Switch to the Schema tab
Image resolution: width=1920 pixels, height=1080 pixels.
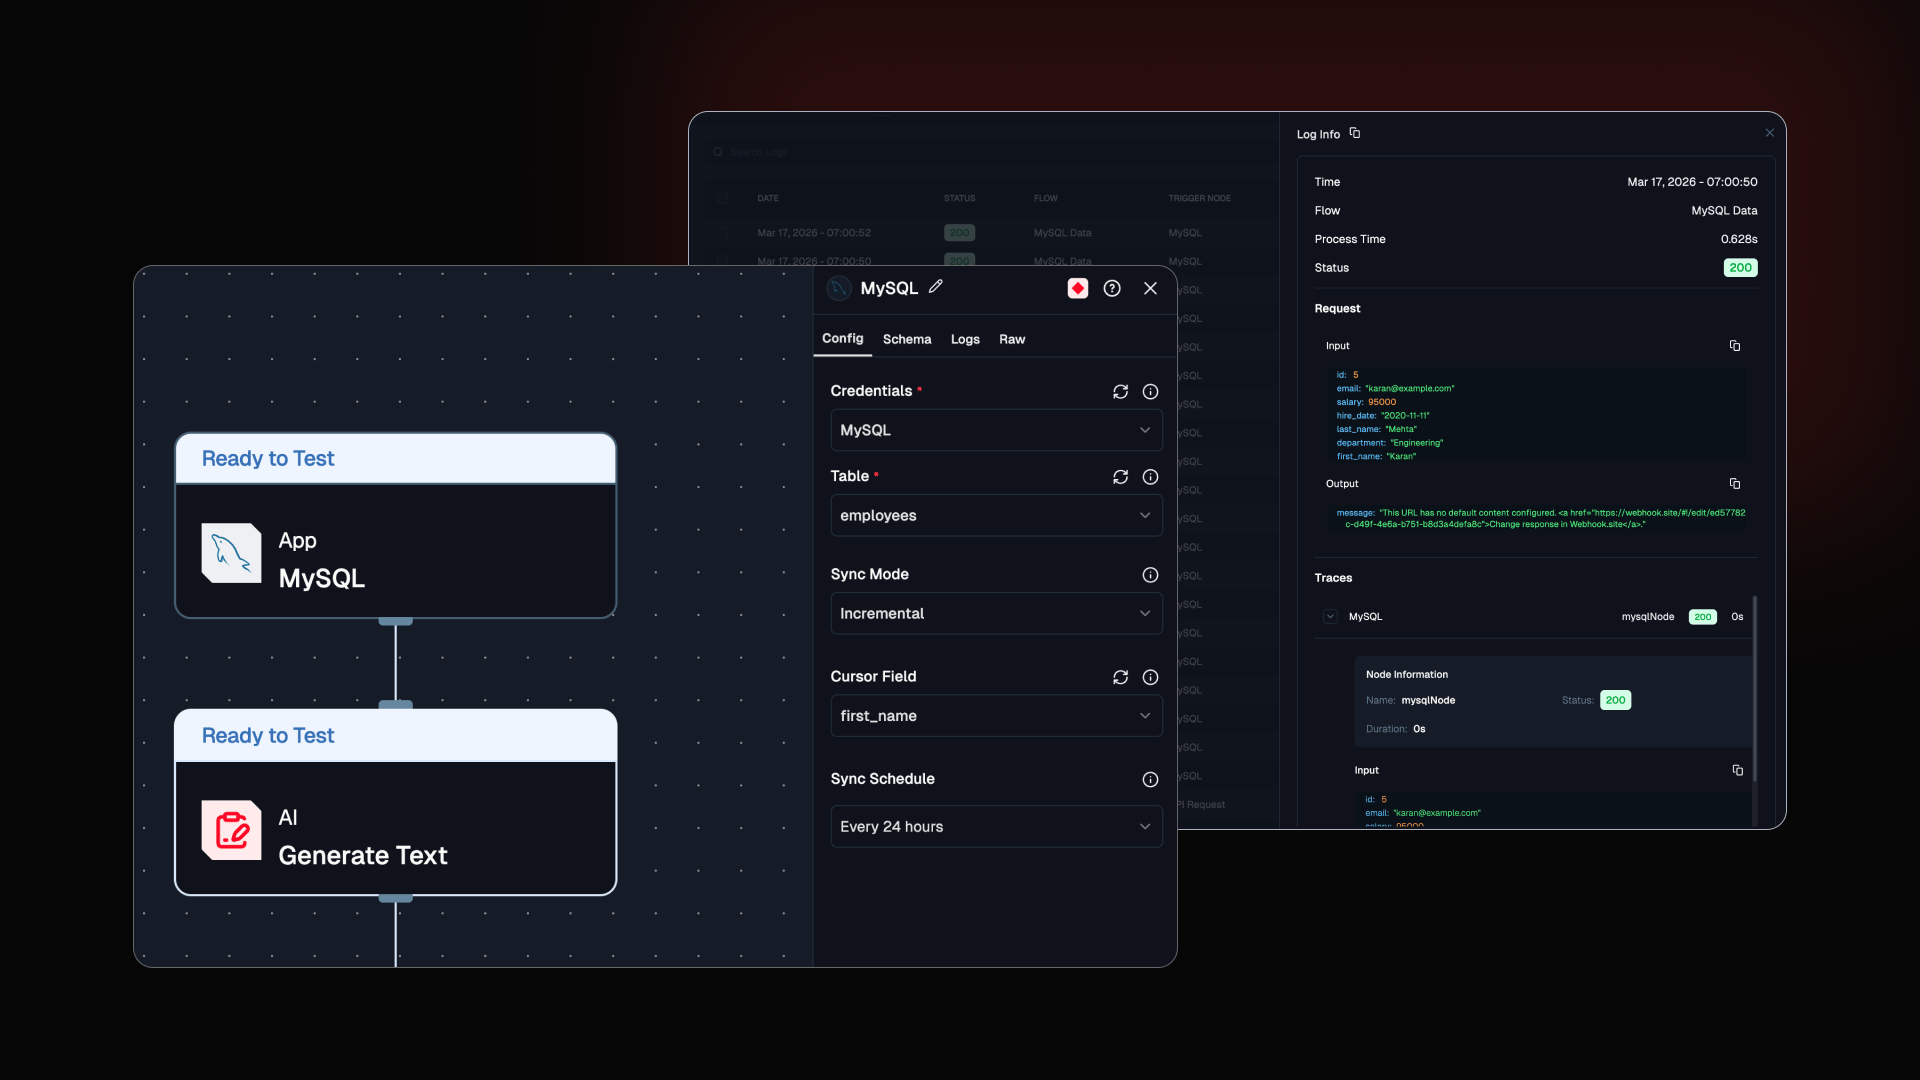coord(906,339)
